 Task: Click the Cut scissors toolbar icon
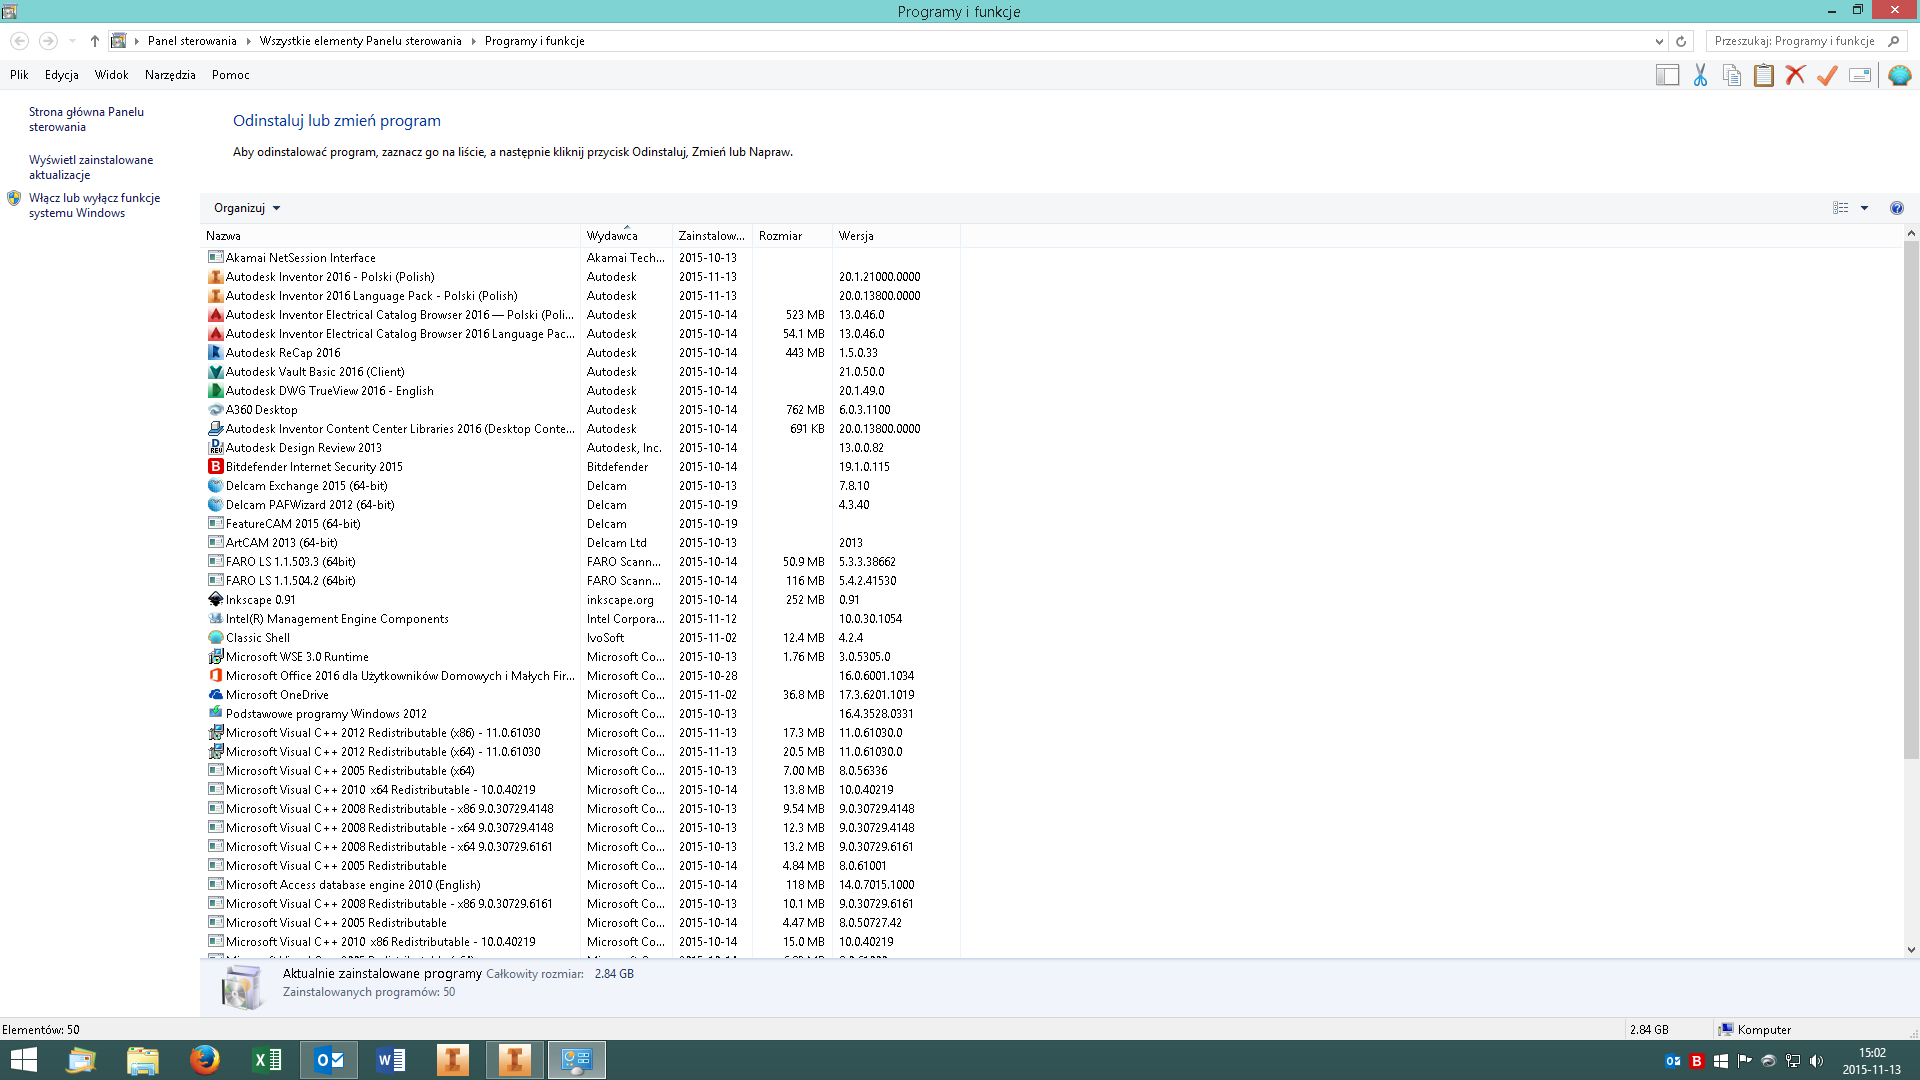tap(1700, 75)
